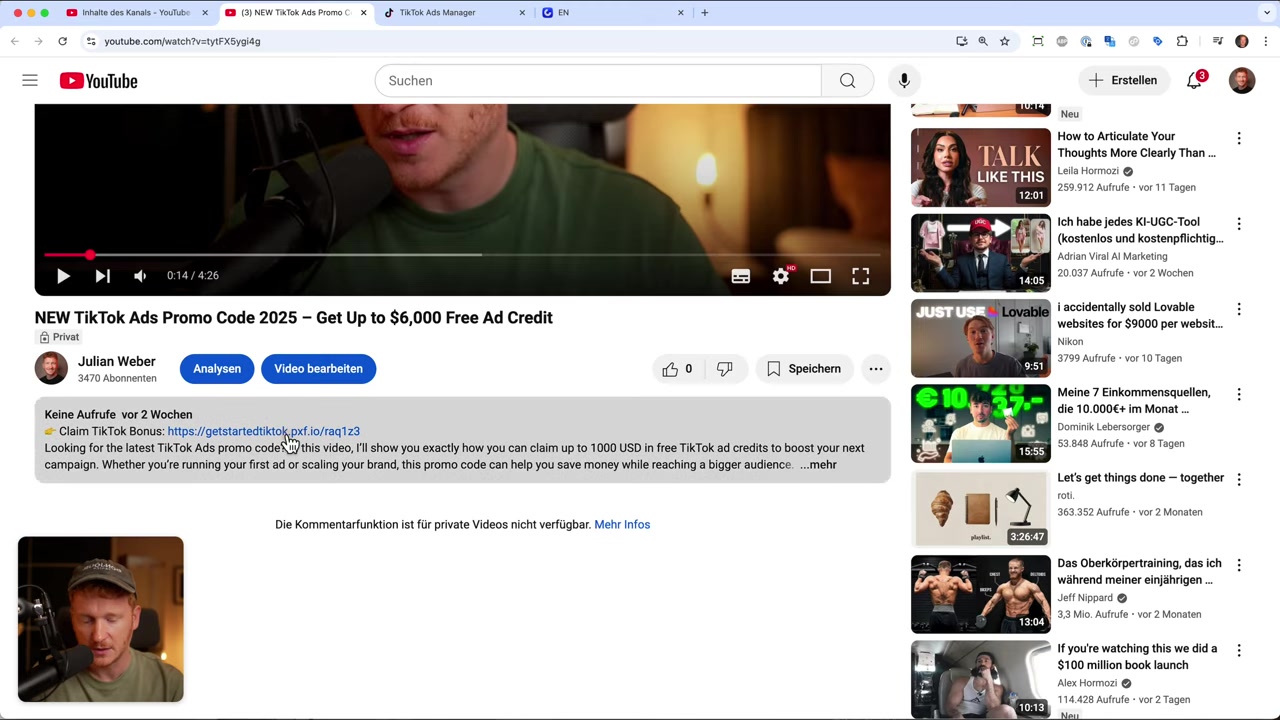Expand description with ...mehr
The width and height of the screenshot is (1280, 720).
click(818, 465)
